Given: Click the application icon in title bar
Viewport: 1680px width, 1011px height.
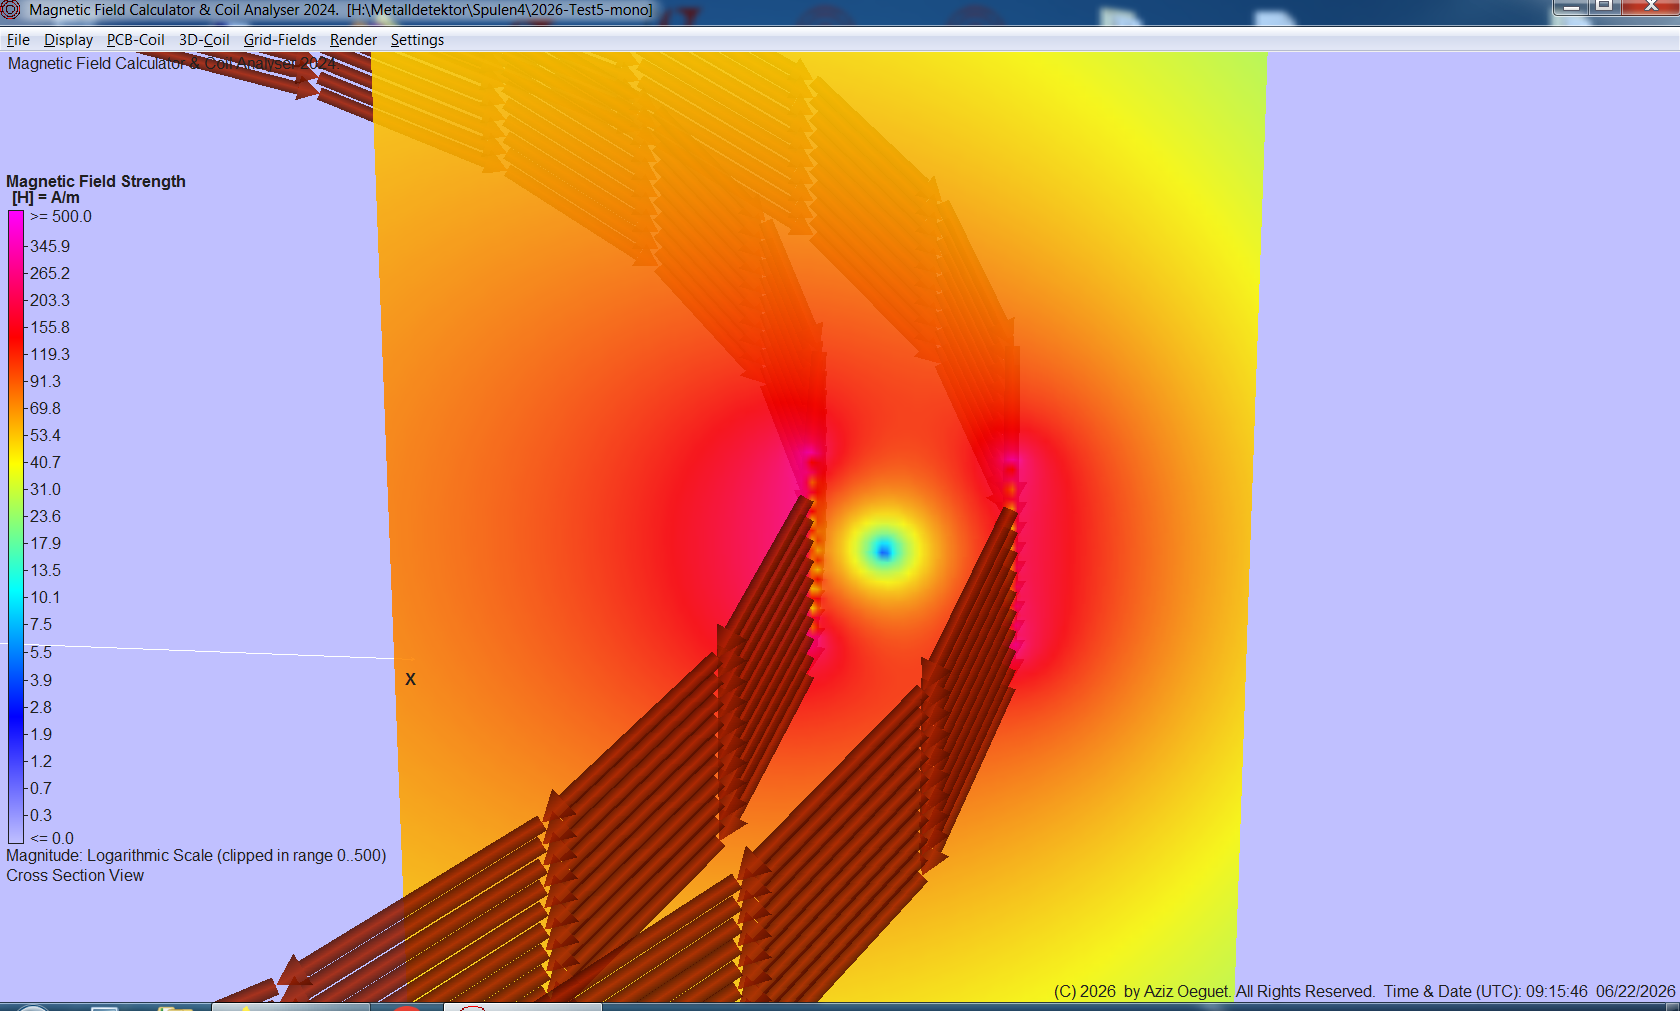Looking at the screenshot, I should point(11,10).
